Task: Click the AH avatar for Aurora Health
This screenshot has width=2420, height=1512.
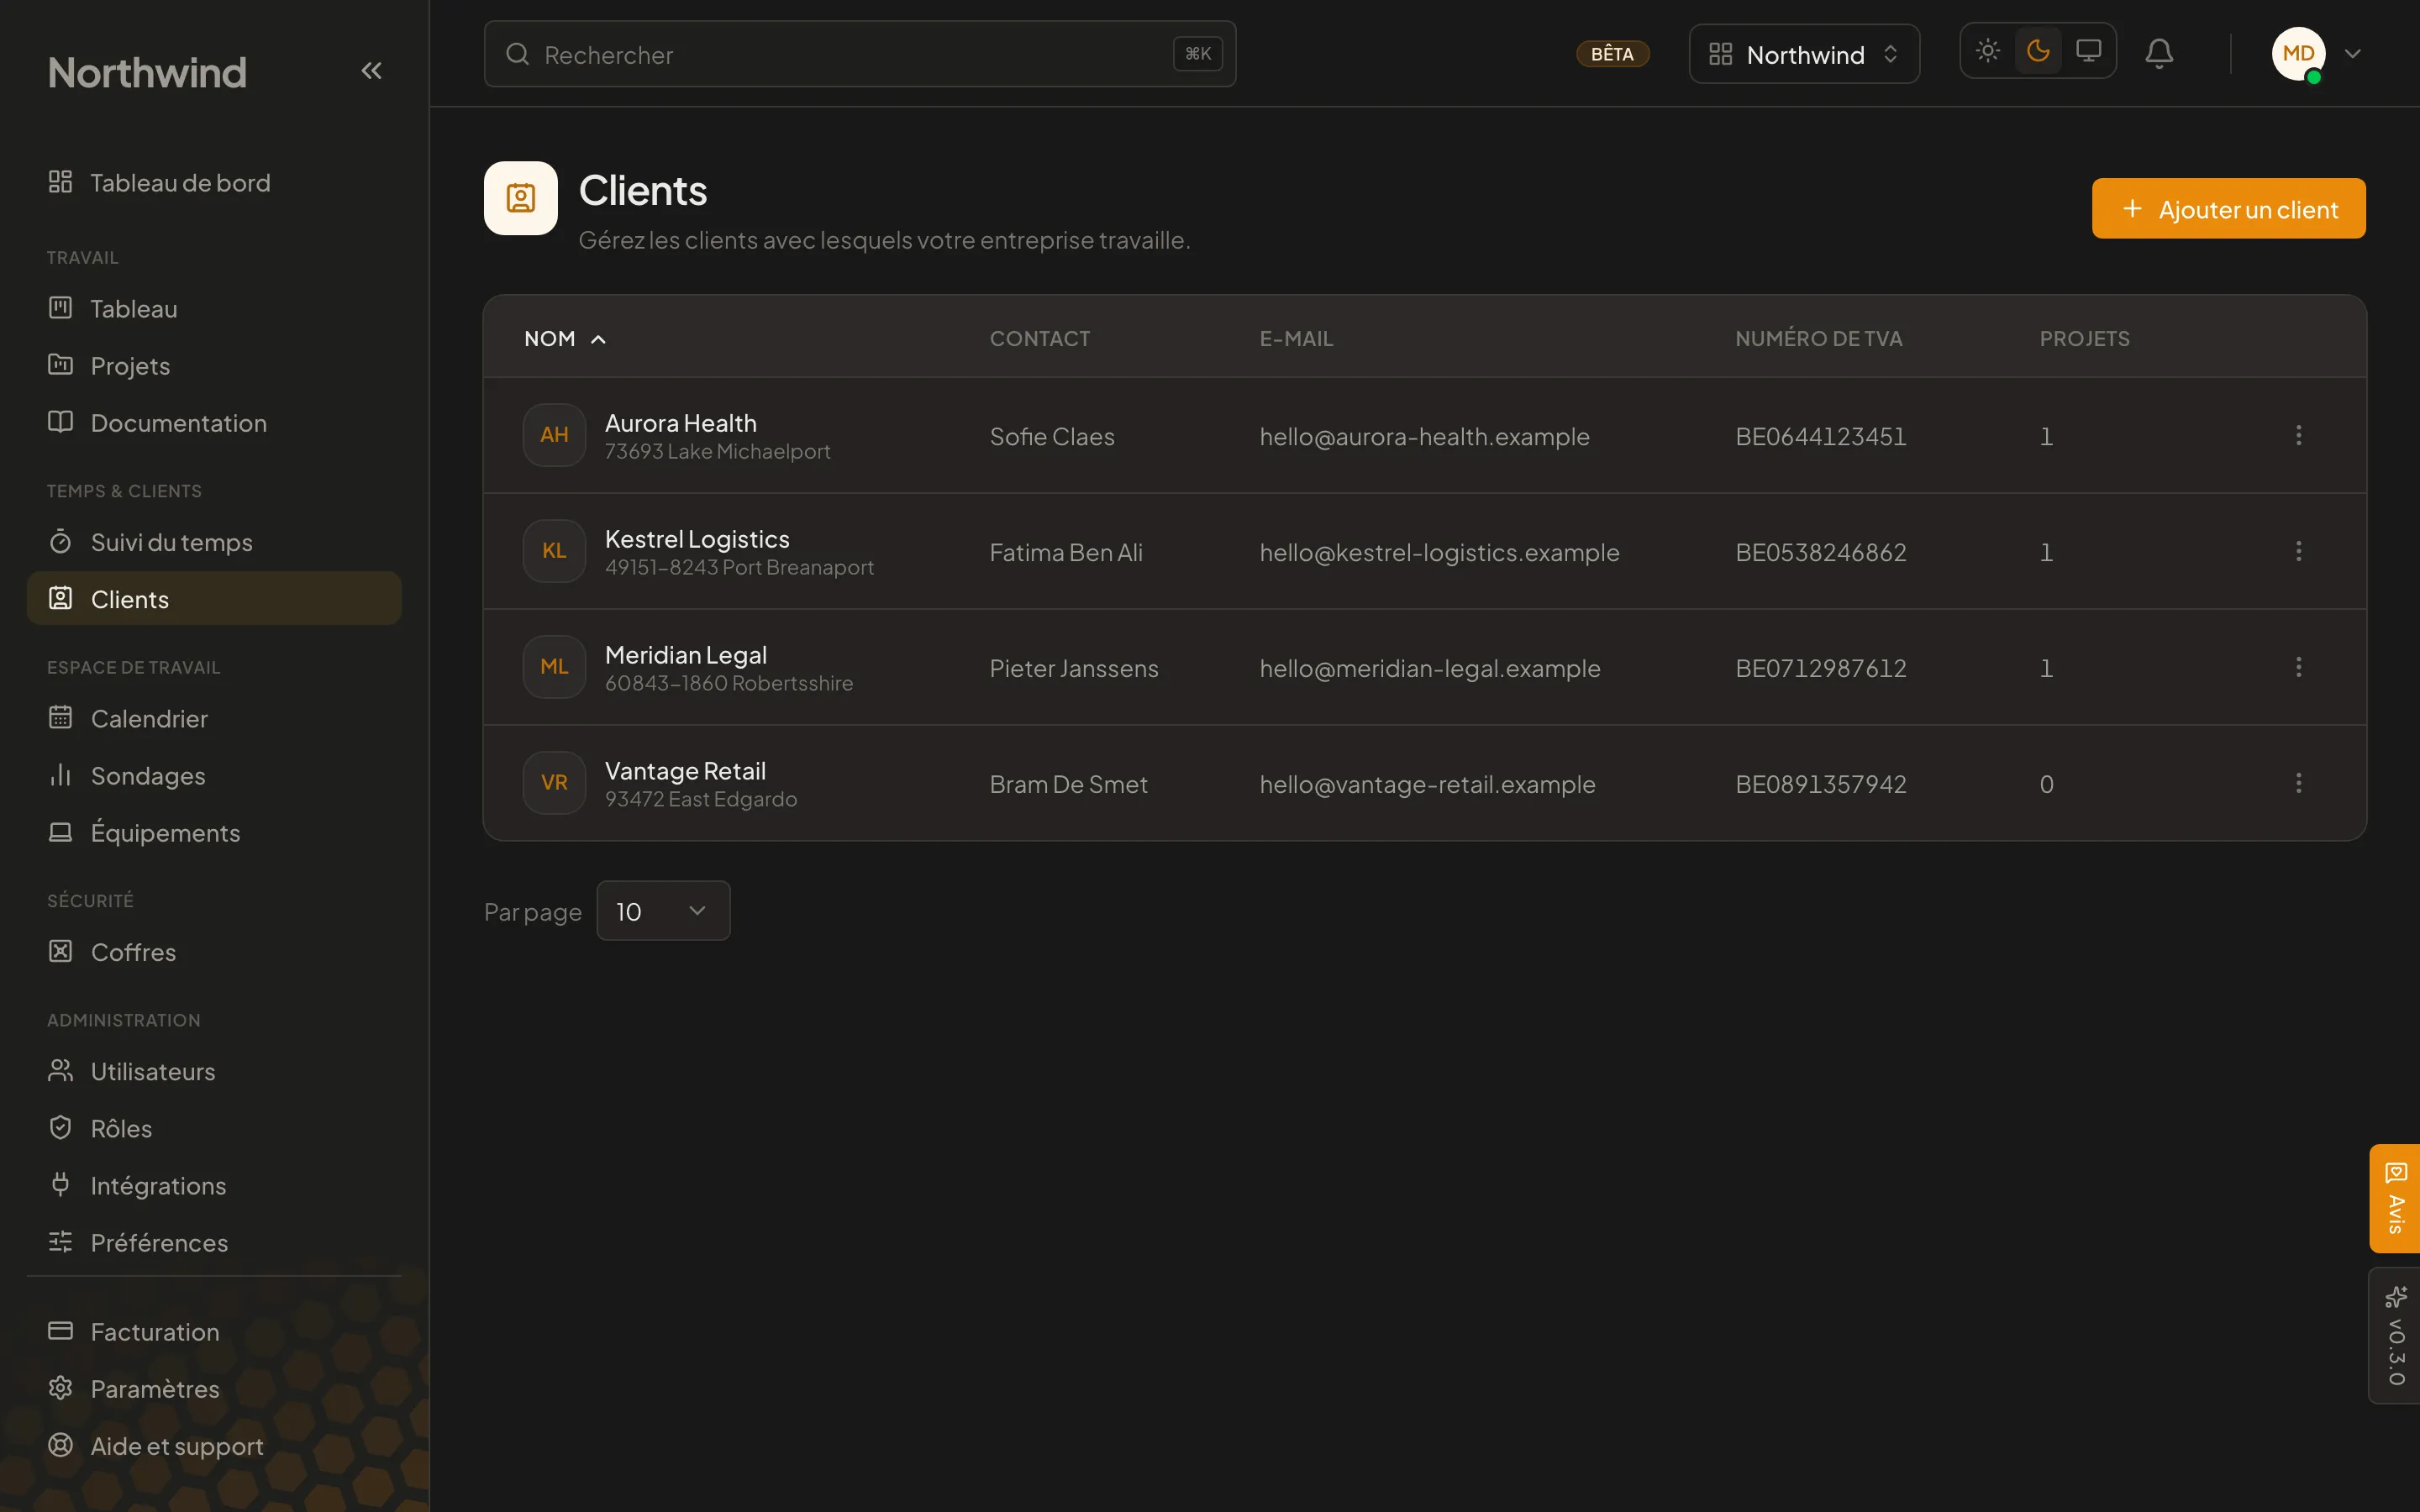Action: click(554, 435)
